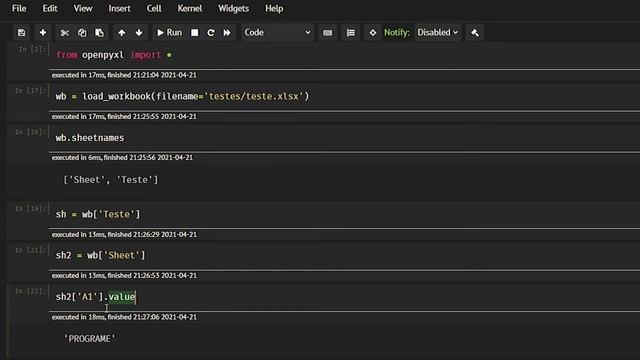Viewport: 640px width, 360px height.
Task: Click the sh2 = wb['Sheet'] cell
Action: point(345,256)
